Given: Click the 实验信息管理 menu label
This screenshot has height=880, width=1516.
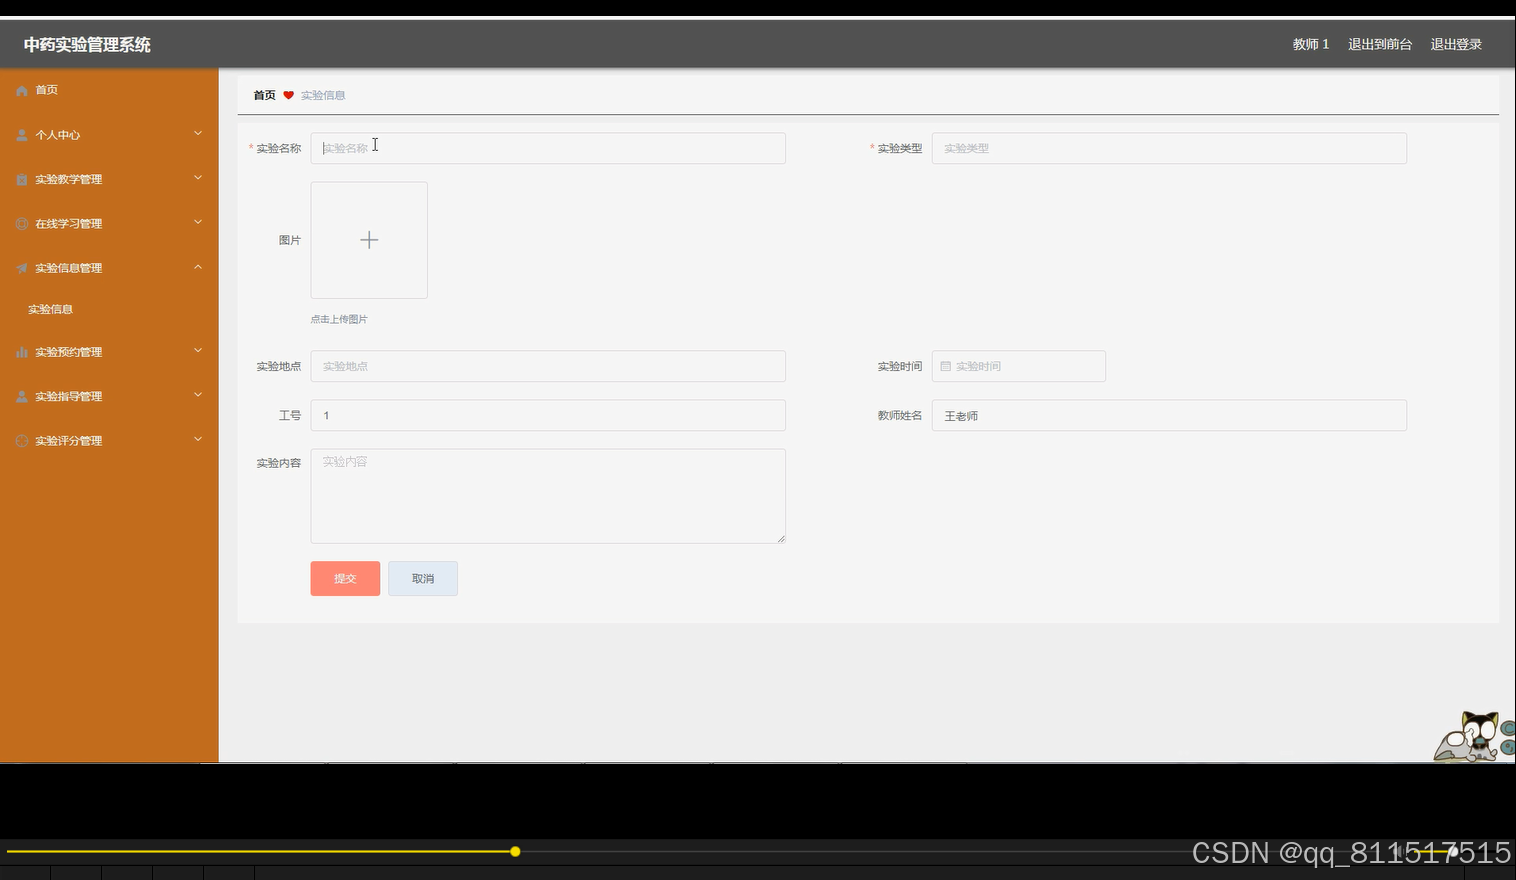Looking at the screenshot, I should [69, 268].
